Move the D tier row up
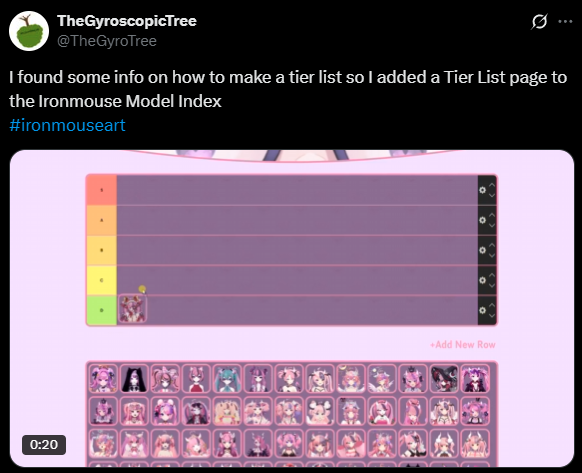The width and height of the screenshot is (582, 473). [x=492, y=305]
